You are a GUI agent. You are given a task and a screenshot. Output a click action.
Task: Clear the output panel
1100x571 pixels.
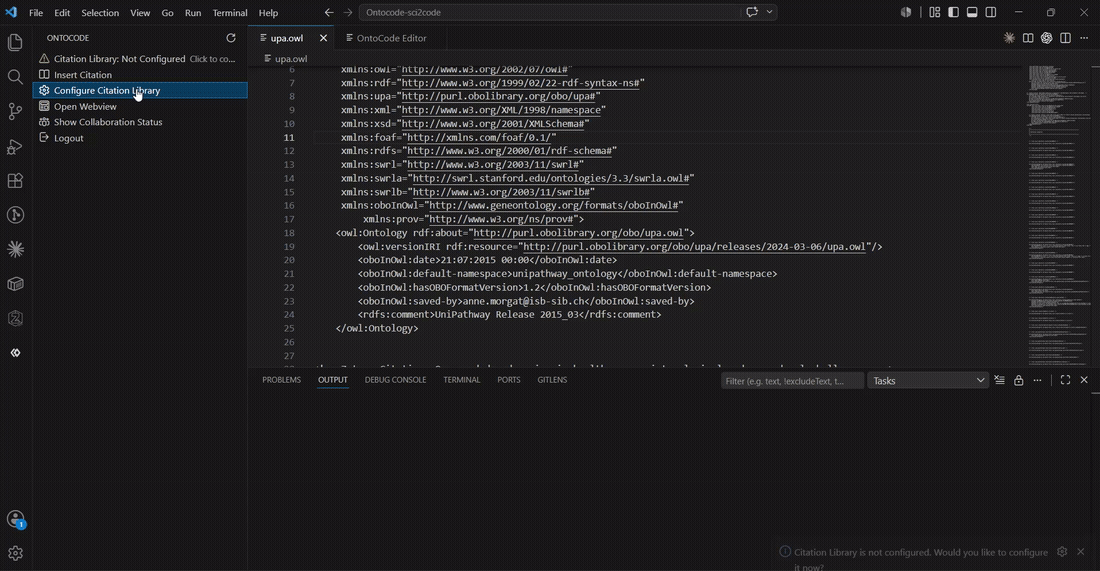coord(1000,380)
